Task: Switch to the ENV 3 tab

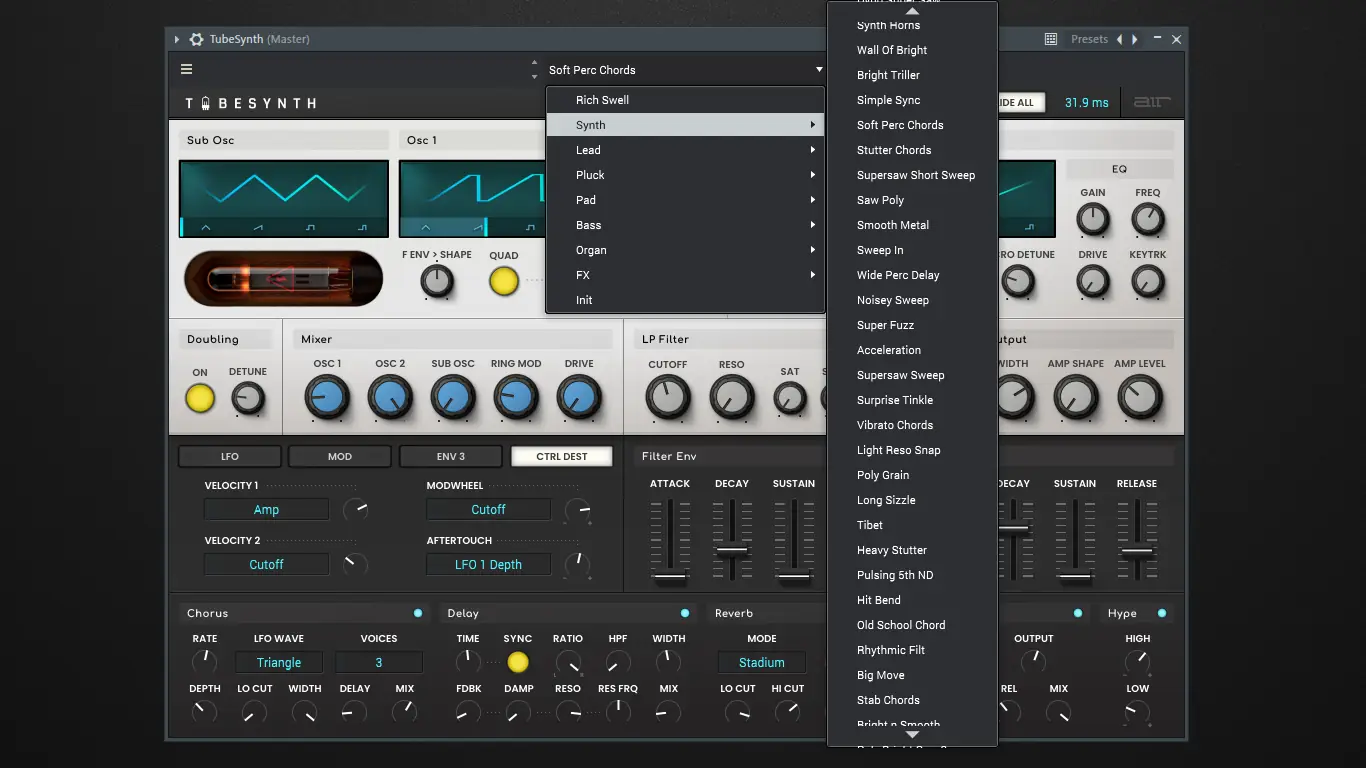Action: (450, 457)
